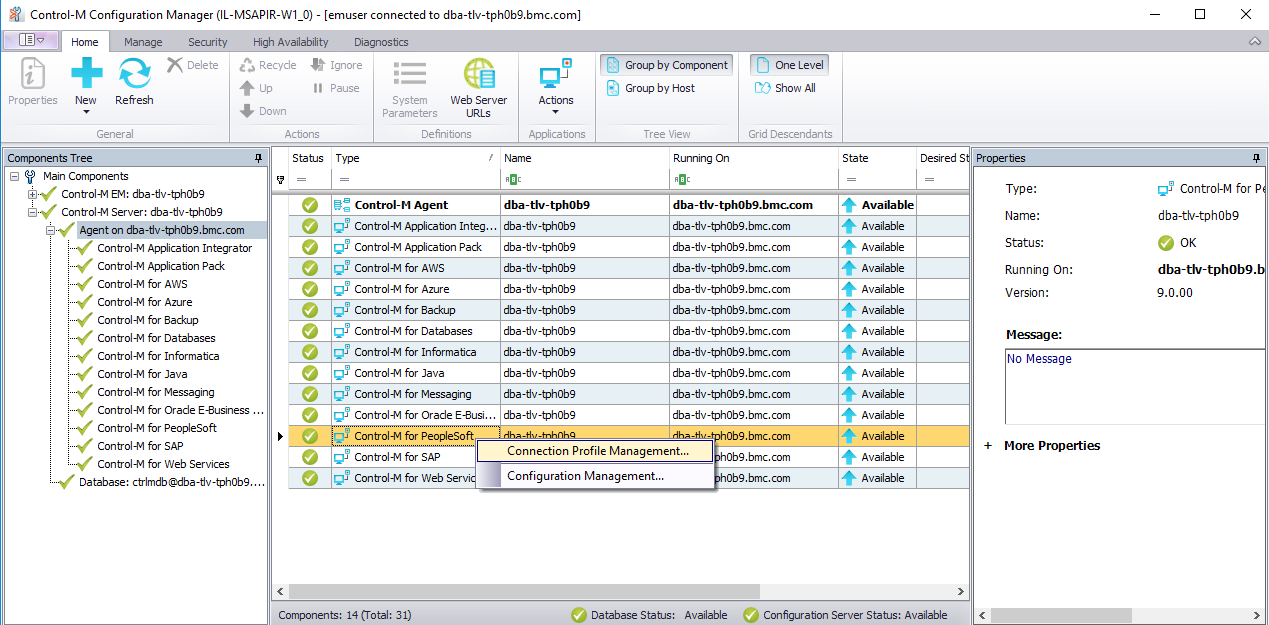The width and height of the screenshot is (1269, 625).
Task: Click Configuration Server Status green check icon
Action: pos(750,615)
